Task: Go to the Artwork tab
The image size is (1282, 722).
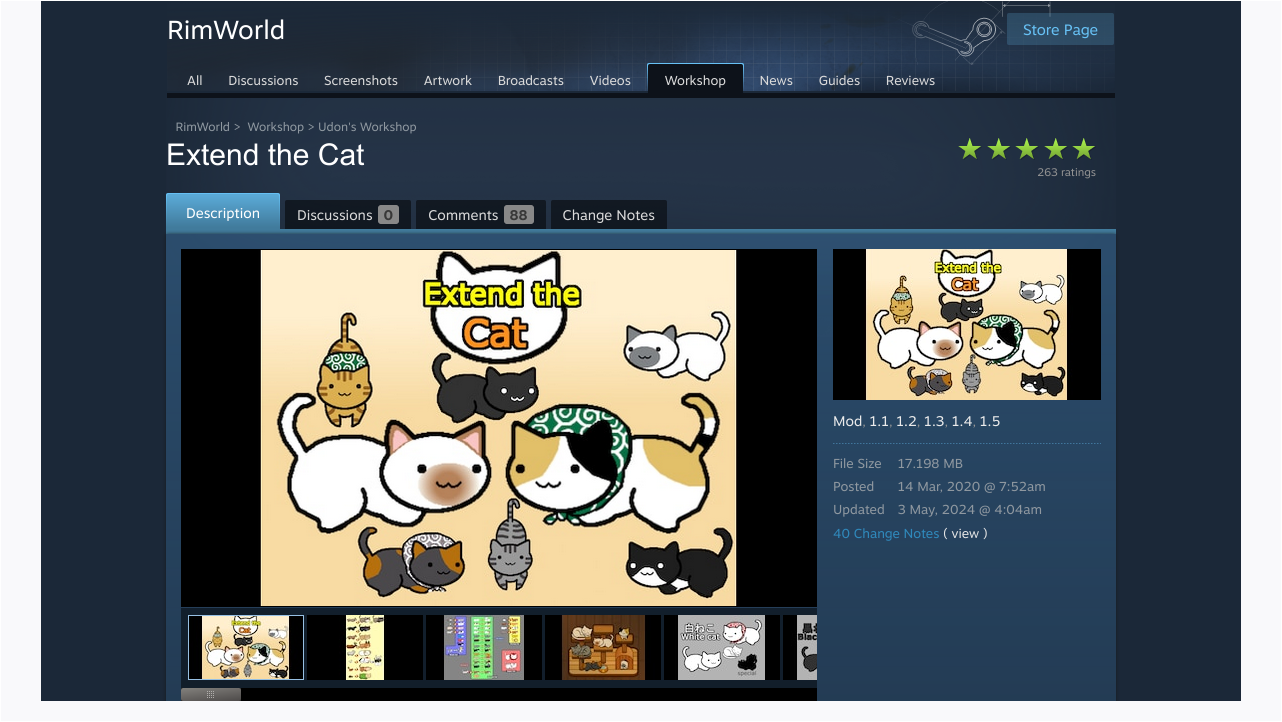Action: 448,80
